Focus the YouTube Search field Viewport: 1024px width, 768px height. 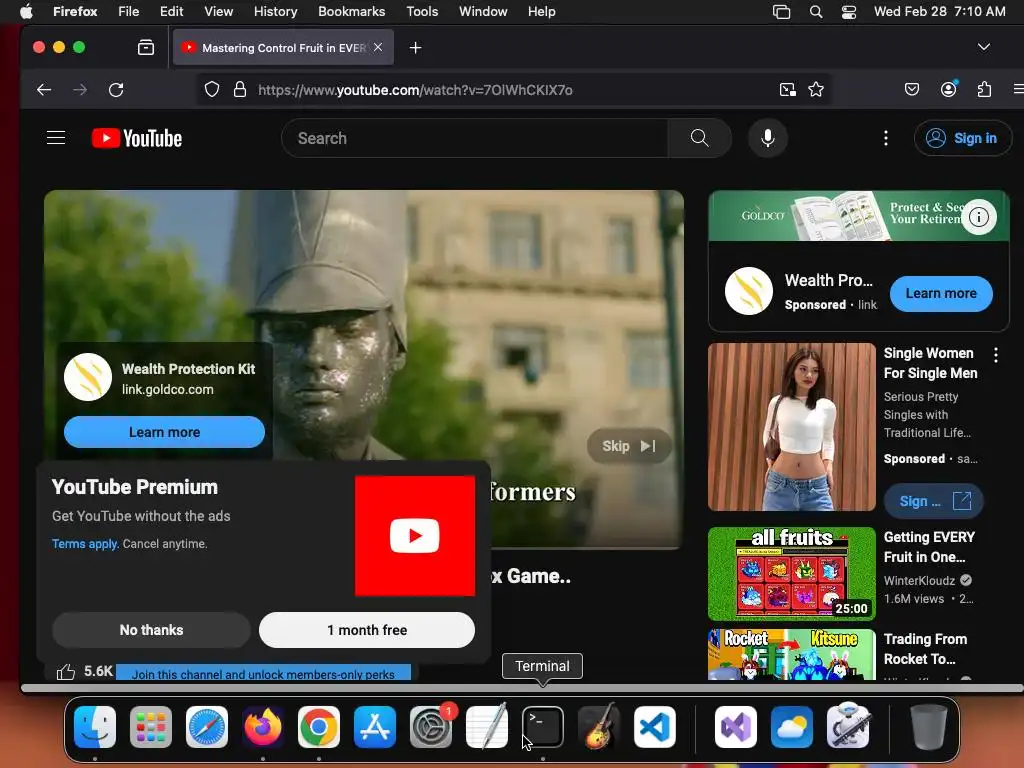(475, 138)
